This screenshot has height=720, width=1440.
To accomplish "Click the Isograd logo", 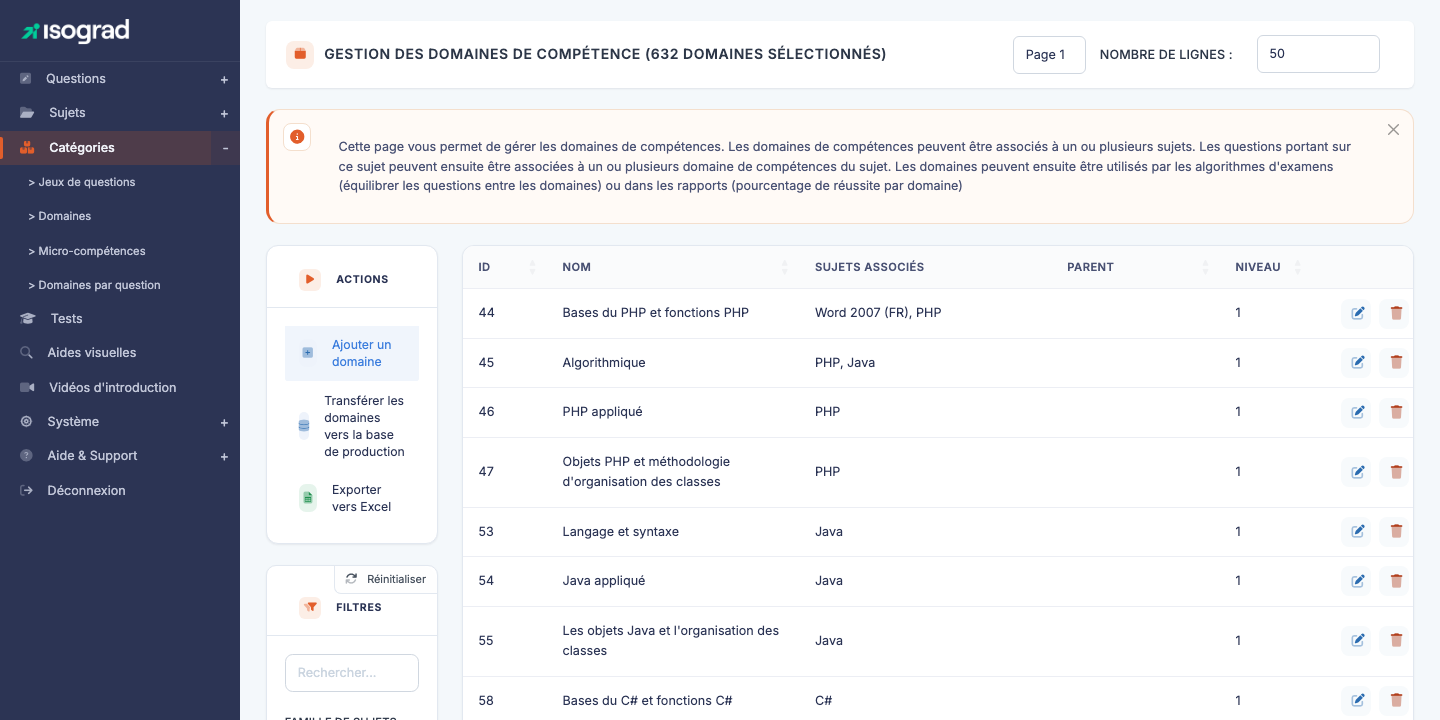I will pos(76,31).
